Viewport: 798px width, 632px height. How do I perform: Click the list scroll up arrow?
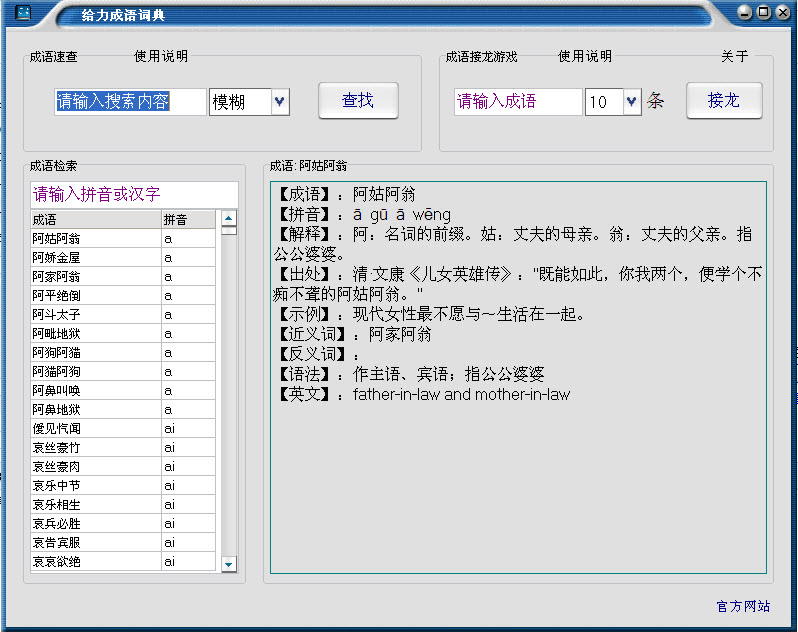(229, 218)
